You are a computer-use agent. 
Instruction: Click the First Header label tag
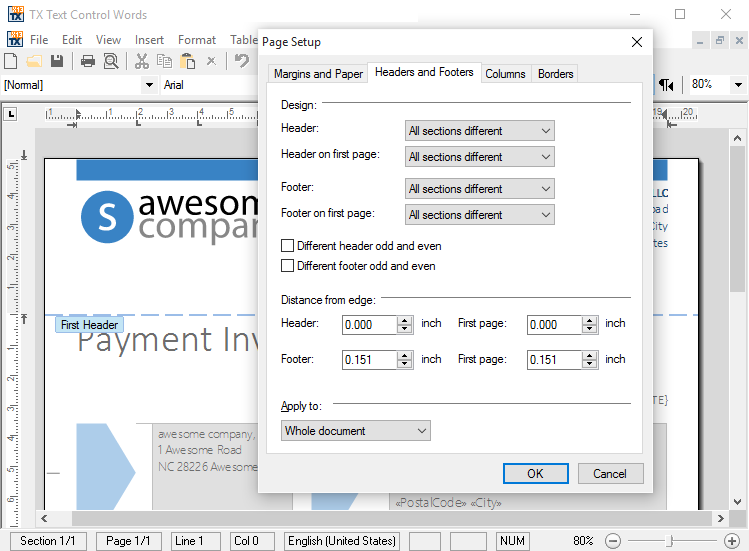click(x=89, y=325)
